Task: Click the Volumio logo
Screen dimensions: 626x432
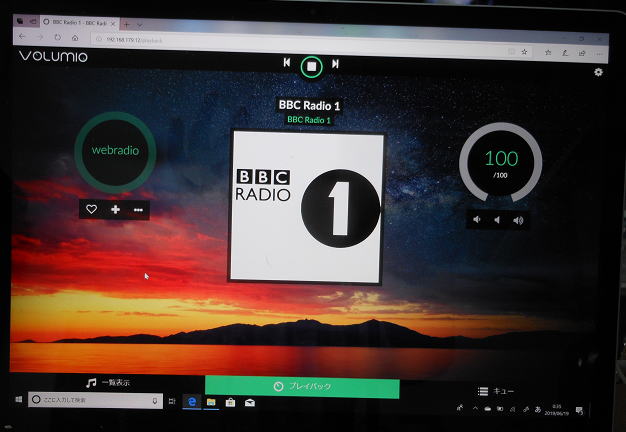Action: pyautogui.click(x=53, y=56)
